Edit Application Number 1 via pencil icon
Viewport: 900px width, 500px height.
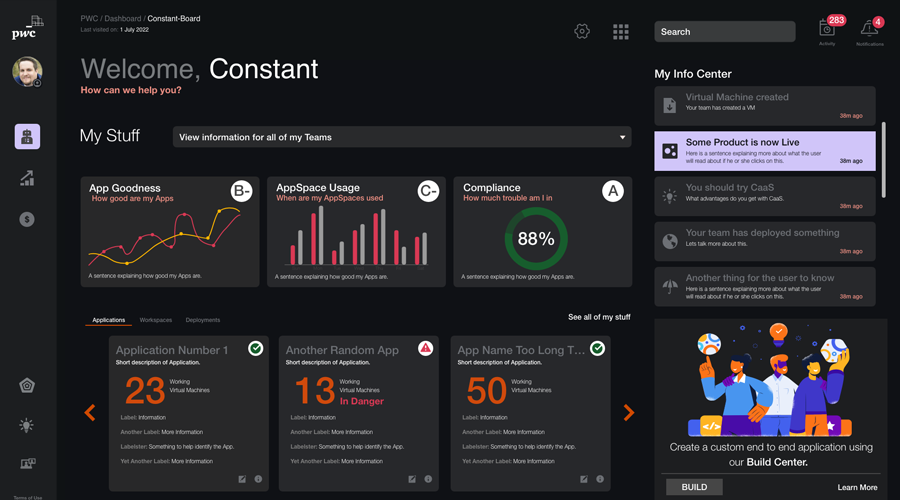242,479
